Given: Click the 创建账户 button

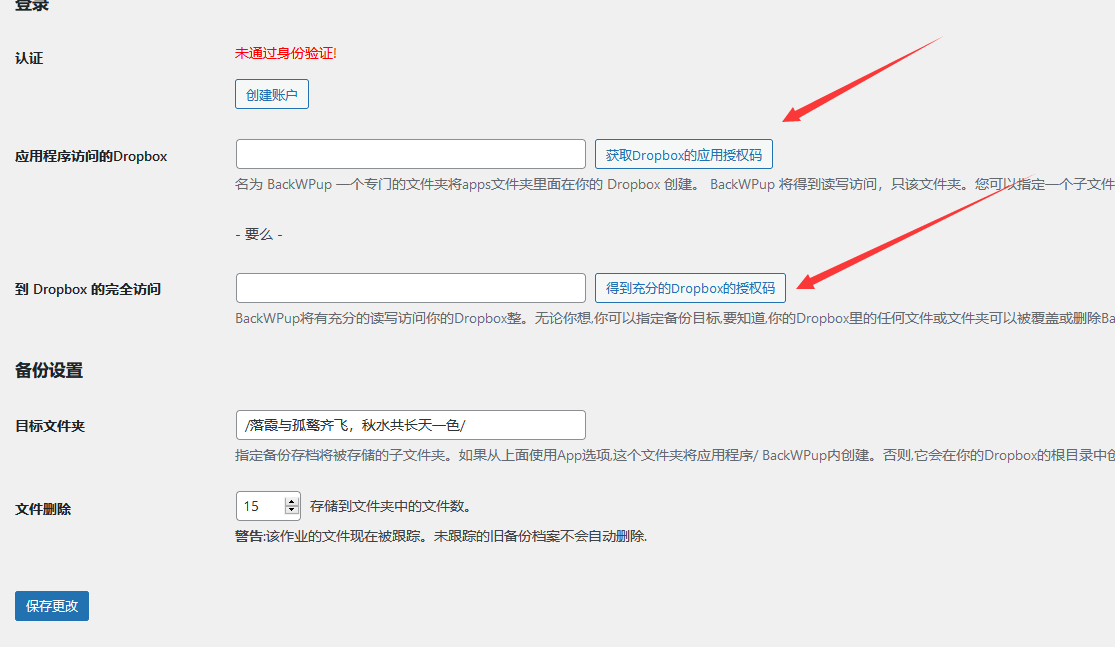Looking at the screenshot, I should tap(272, 94).
